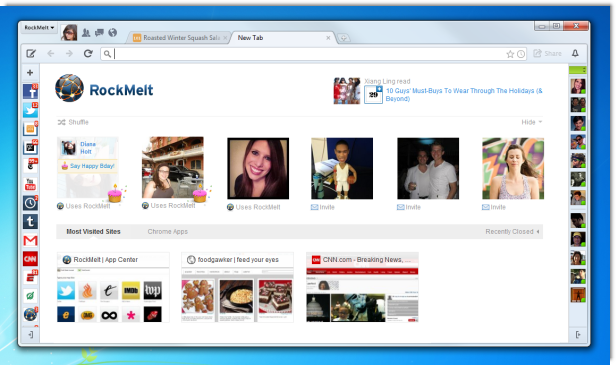Open CNN.com Breaking News thumbnail
Screen dimensions: 616x365
[362, 287]
